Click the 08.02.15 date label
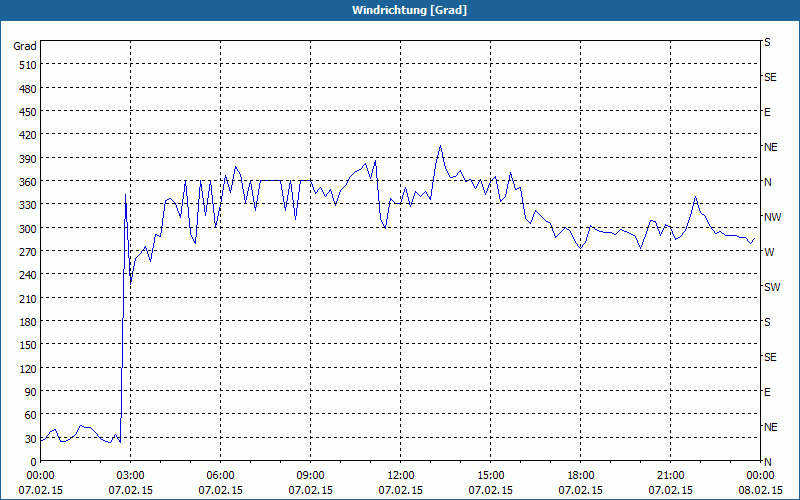Screen dimensions: 800x500 (760, 490)
